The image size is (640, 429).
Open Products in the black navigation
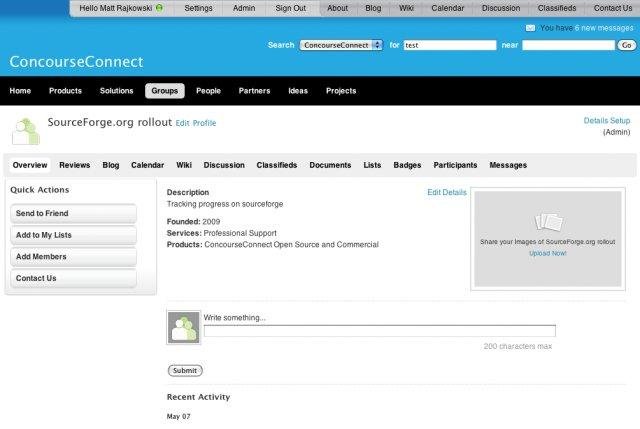click(x=65, y=91)
